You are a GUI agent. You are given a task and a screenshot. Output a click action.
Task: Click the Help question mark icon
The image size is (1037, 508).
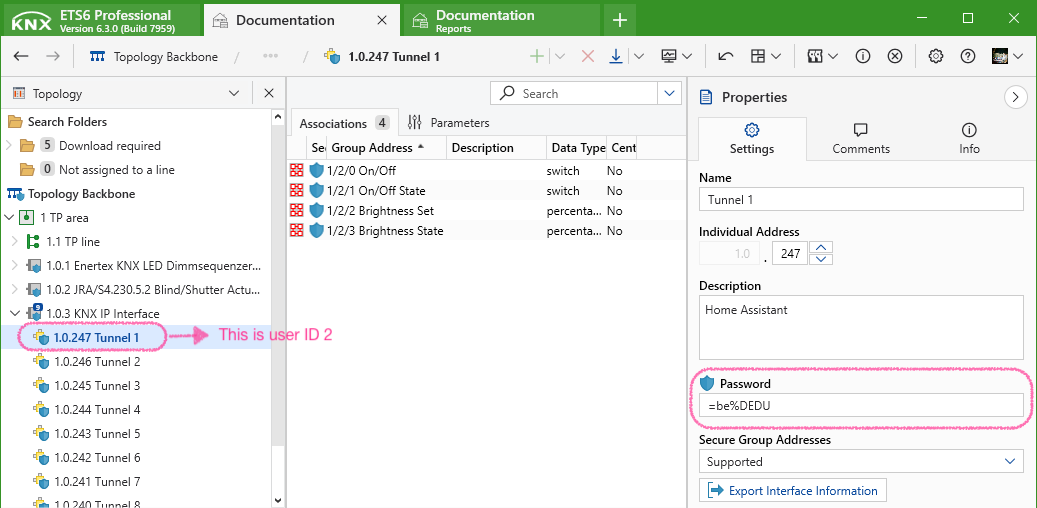(x=967, y=56)
